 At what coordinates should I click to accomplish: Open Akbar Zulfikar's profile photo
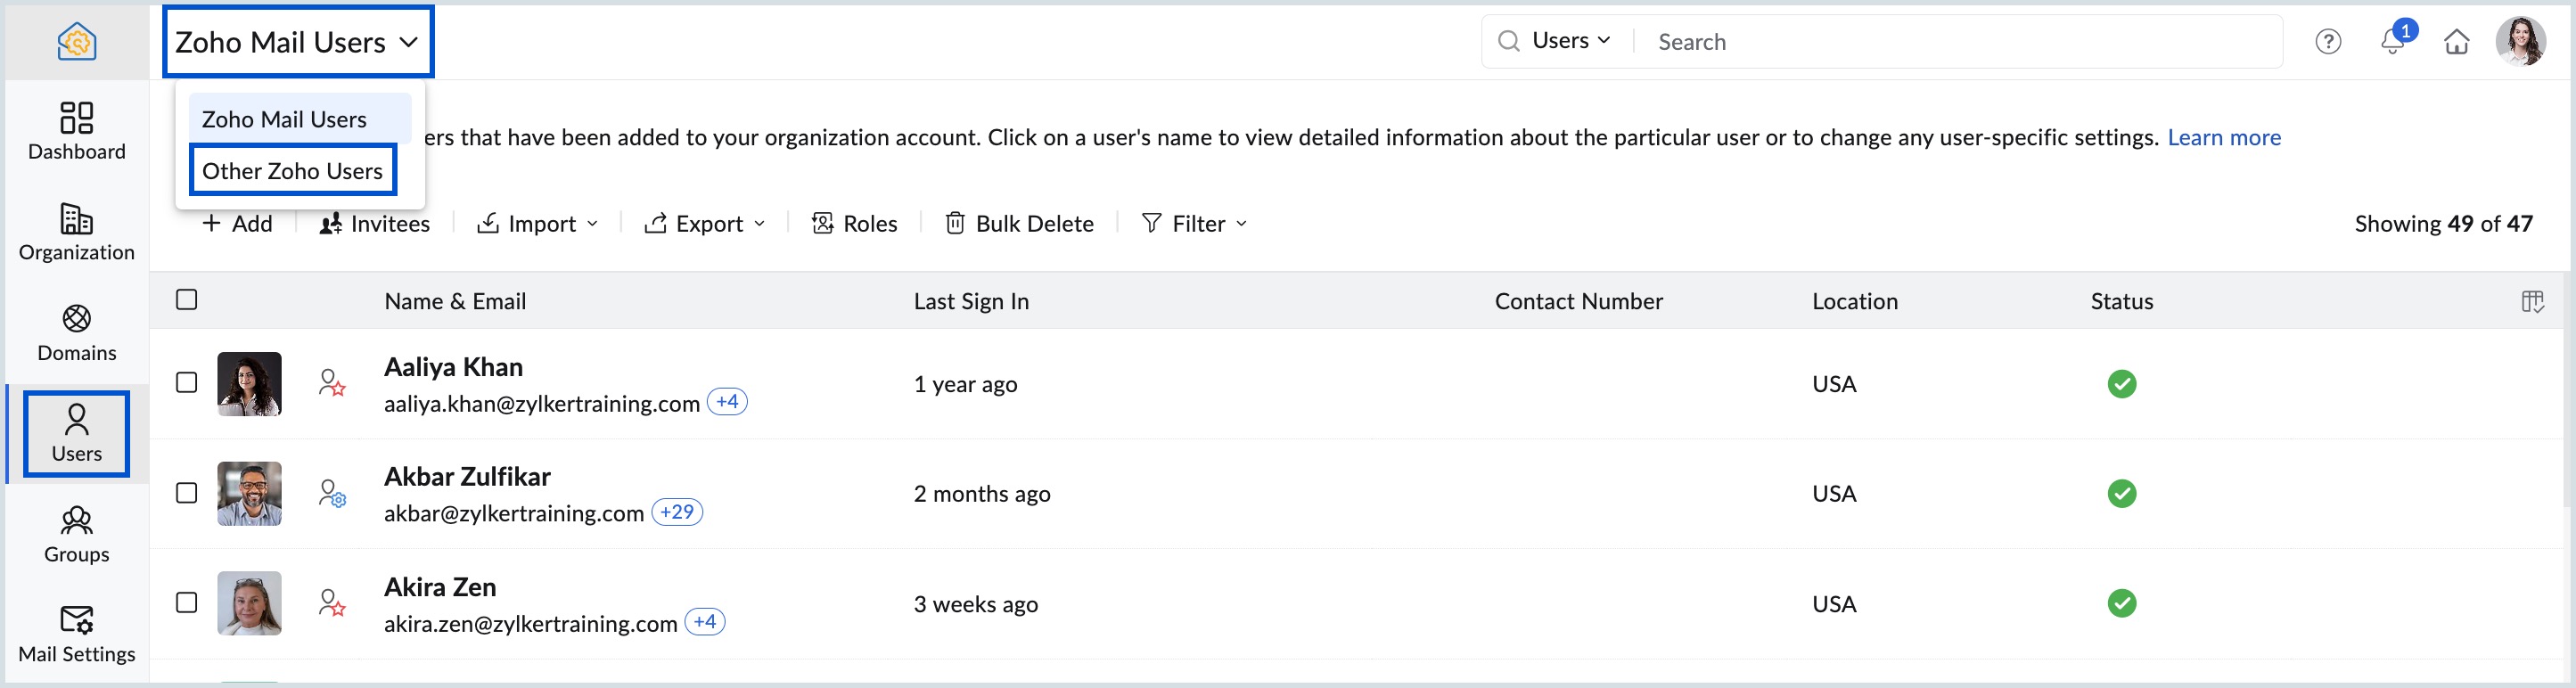point(249,494)
